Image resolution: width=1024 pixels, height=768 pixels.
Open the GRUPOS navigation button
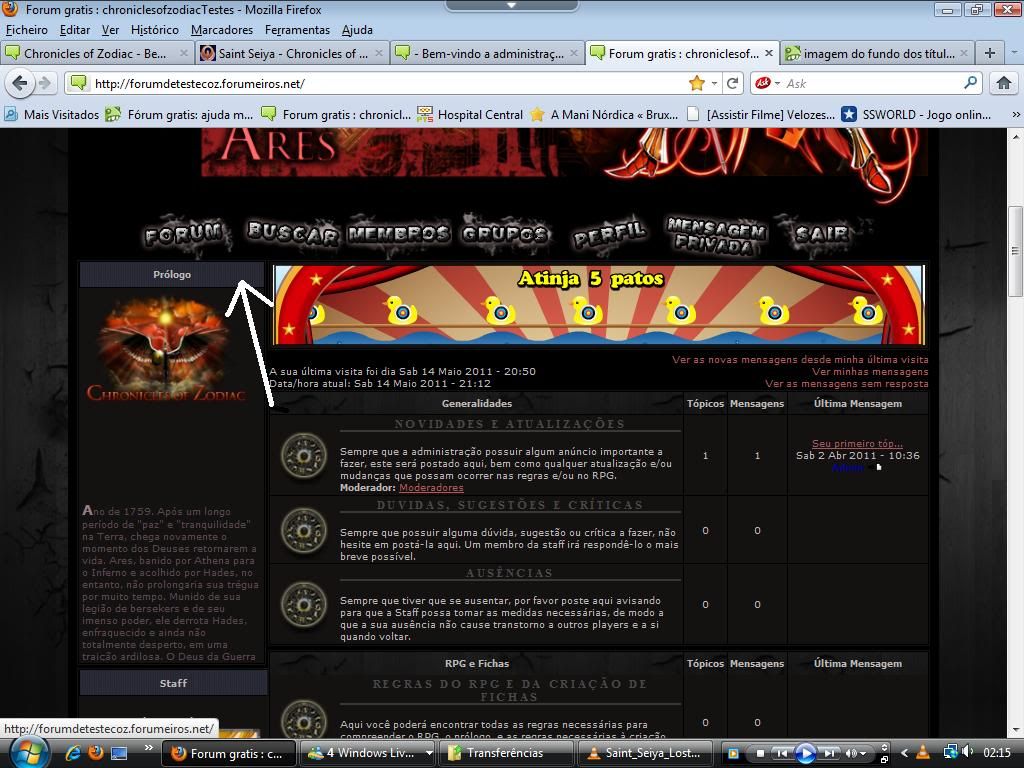click(505, 233)
